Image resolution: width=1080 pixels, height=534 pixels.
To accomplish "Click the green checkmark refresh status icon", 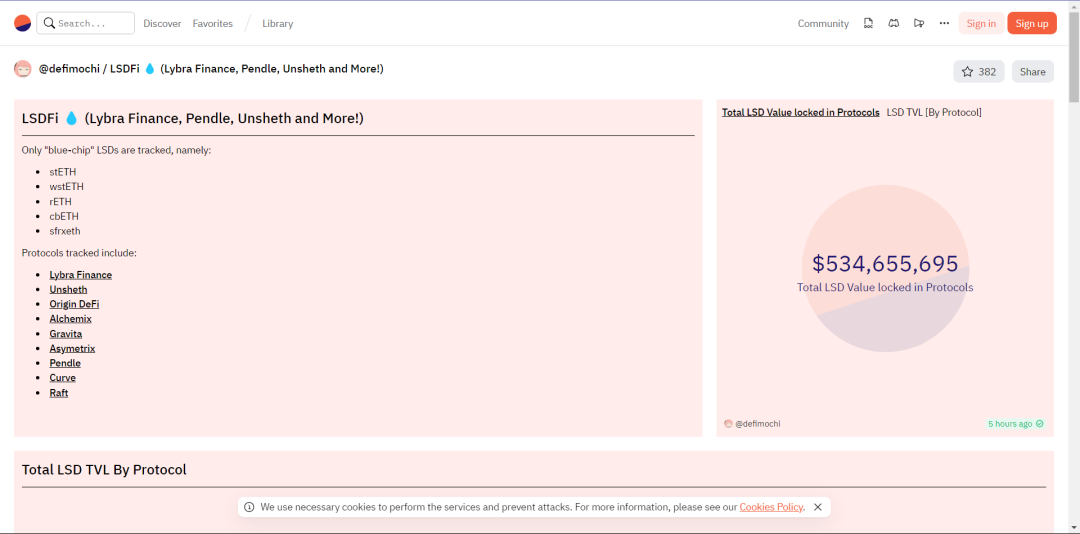I will click(x=1040, y=424).
